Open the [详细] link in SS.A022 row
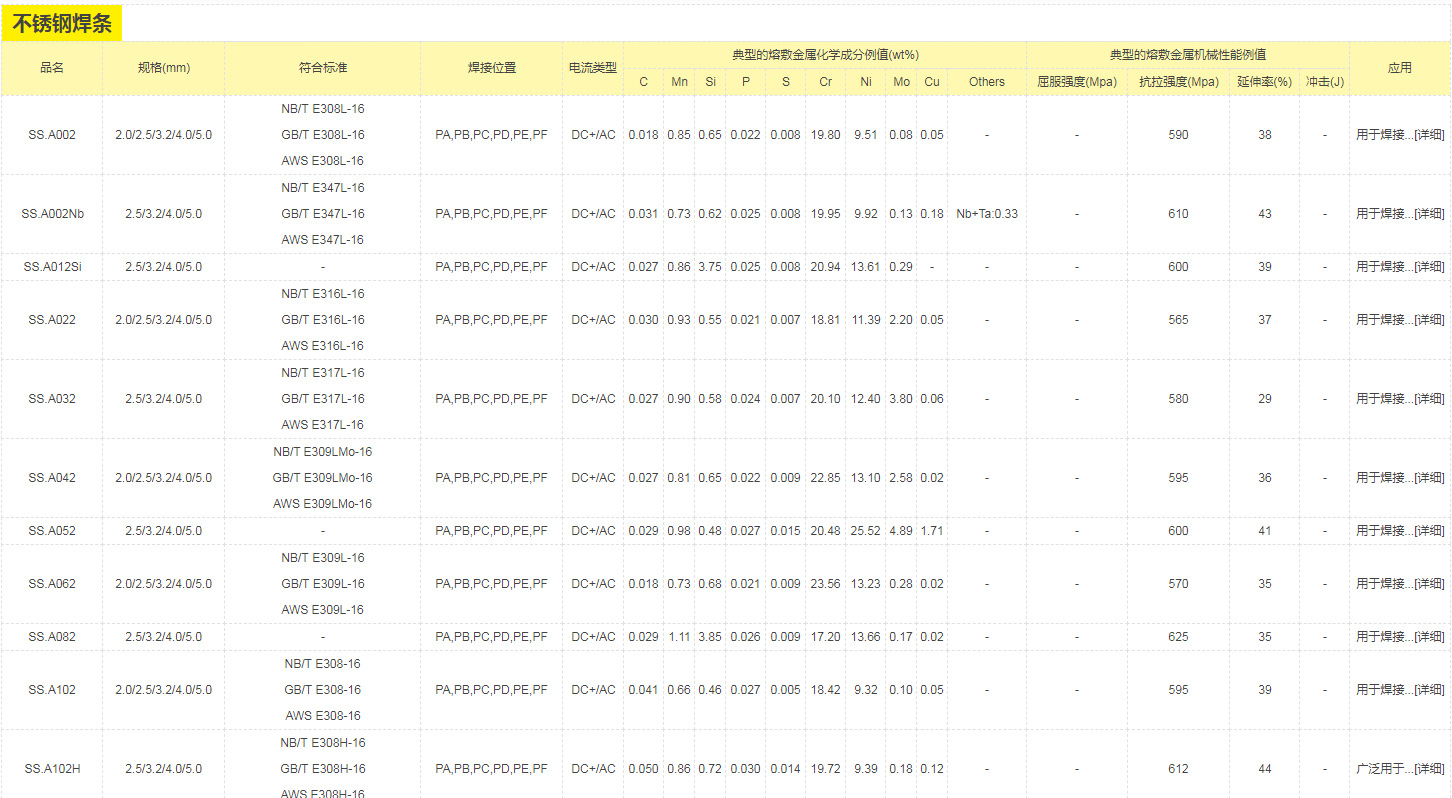This screenshot has height=798, width=1452. click(1429, 320)
